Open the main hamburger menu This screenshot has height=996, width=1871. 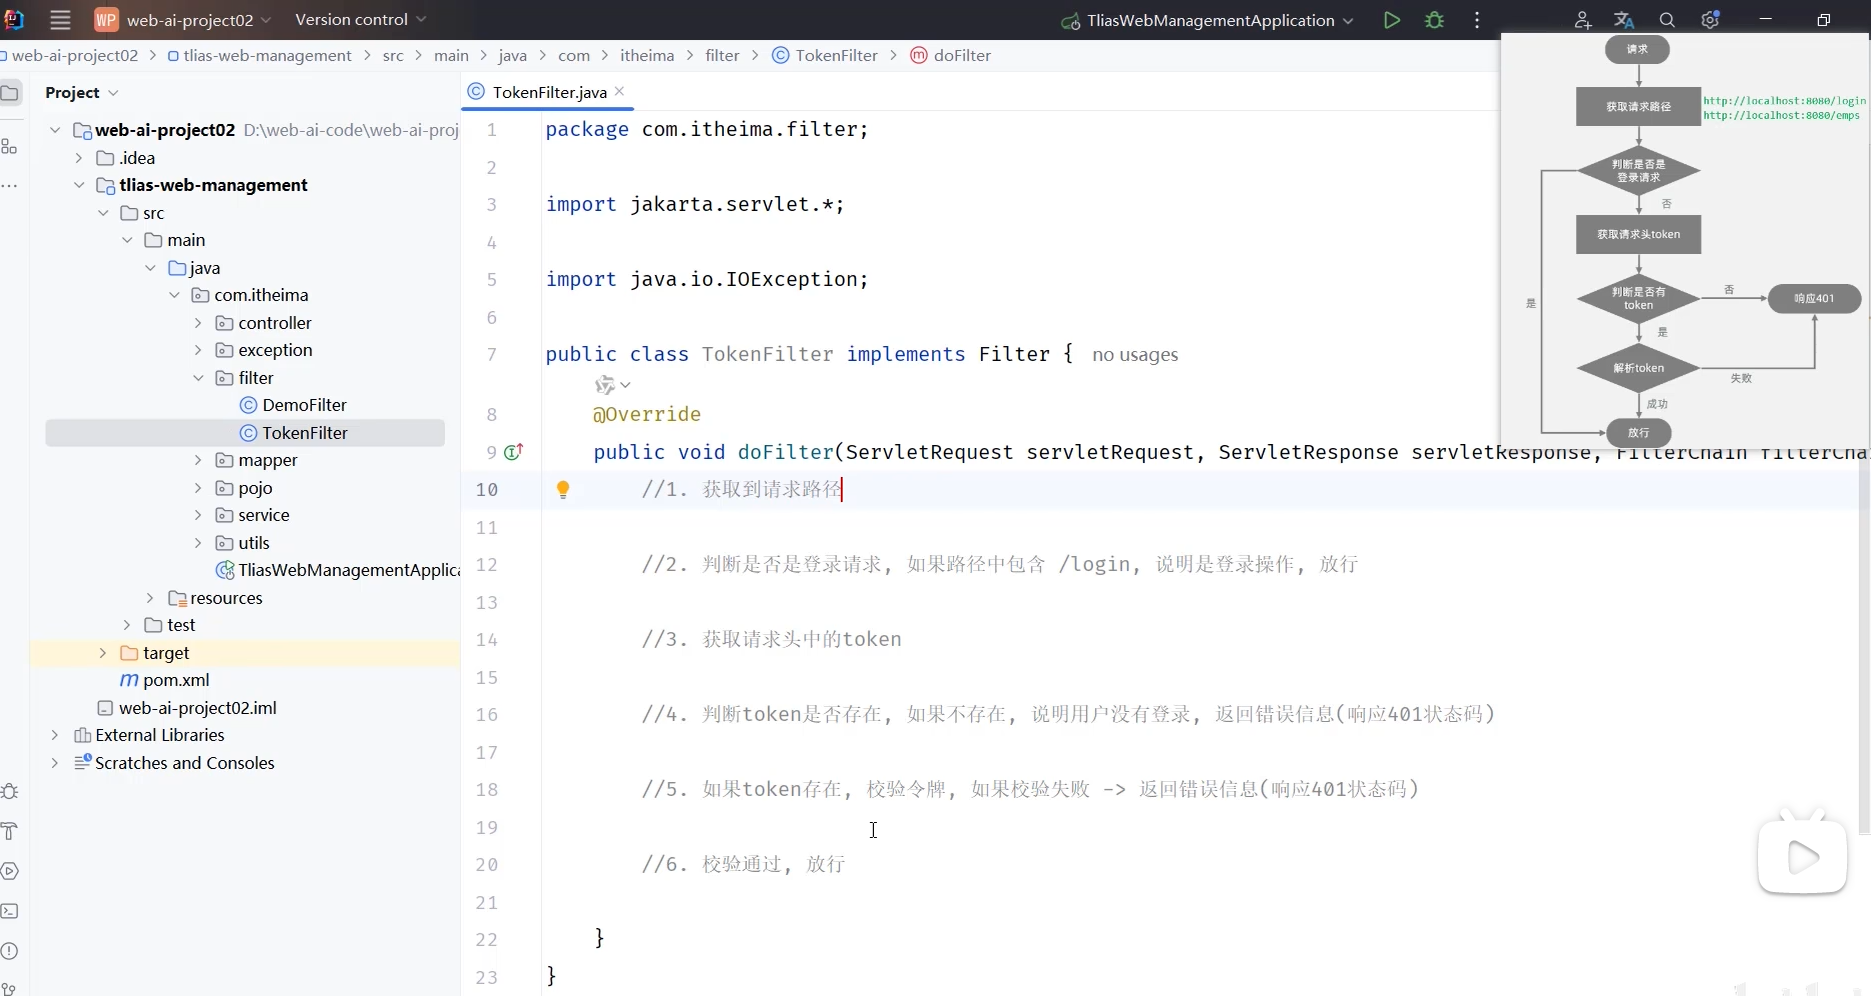[x=60, y=20]
